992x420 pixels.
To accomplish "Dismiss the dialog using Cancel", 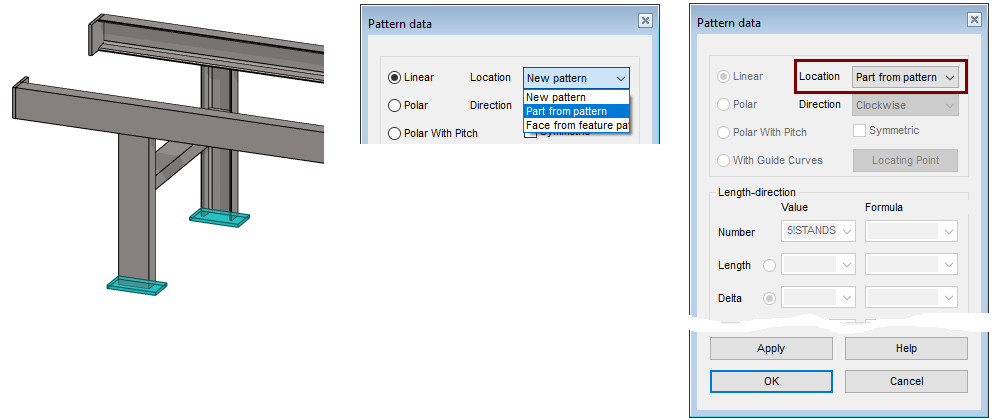I will 906,381.
